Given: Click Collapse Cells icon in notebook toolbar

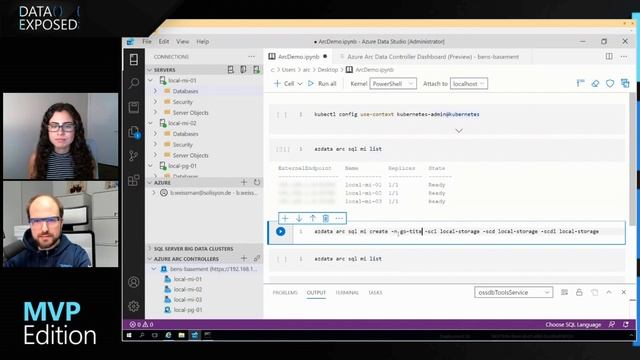Looking at the screenshot, I should 580,84.
